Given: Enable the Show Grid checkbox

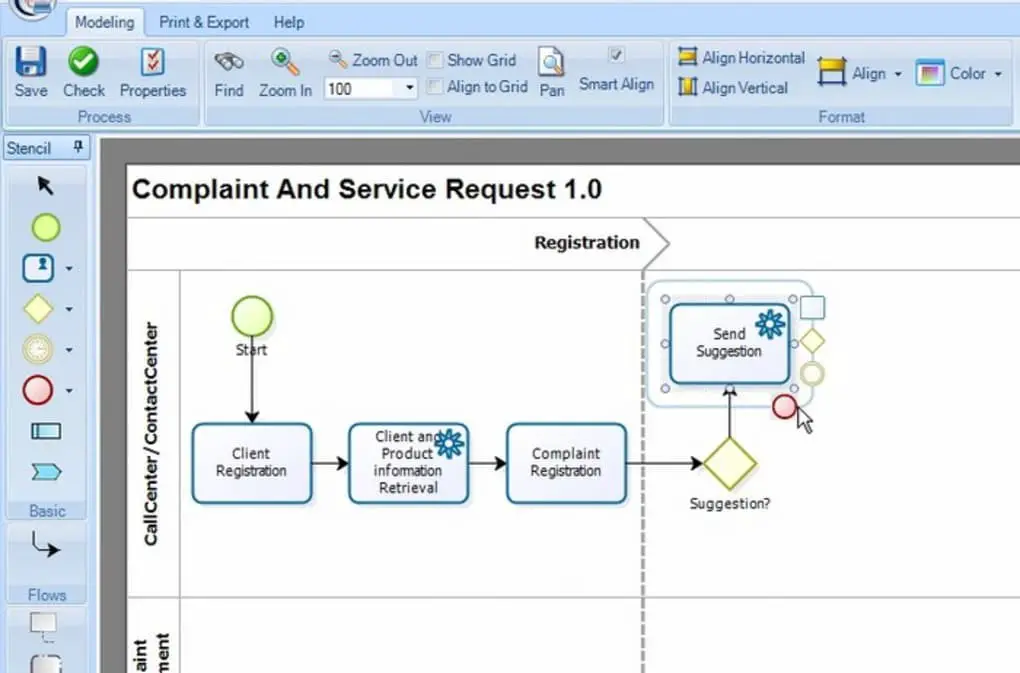Looking at the screenshot, I should (435, 60).
